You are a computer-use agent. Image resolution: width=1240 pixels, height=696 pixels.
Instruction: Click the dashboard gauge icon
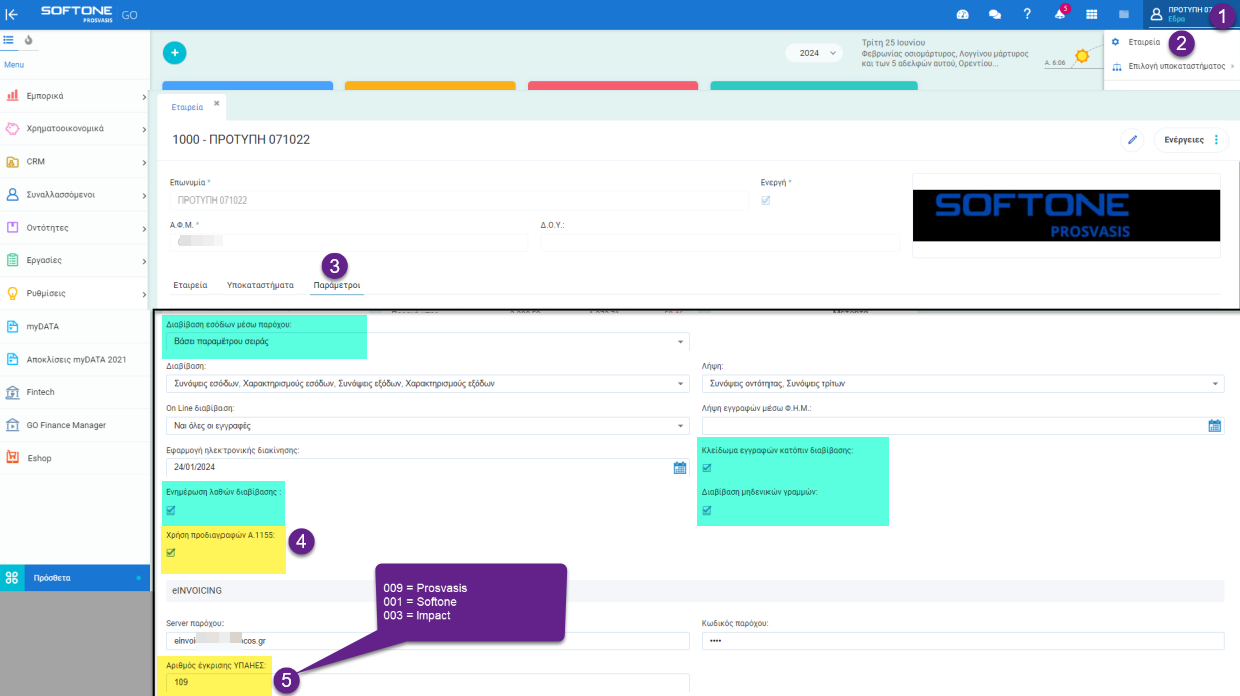pos(962,15)
